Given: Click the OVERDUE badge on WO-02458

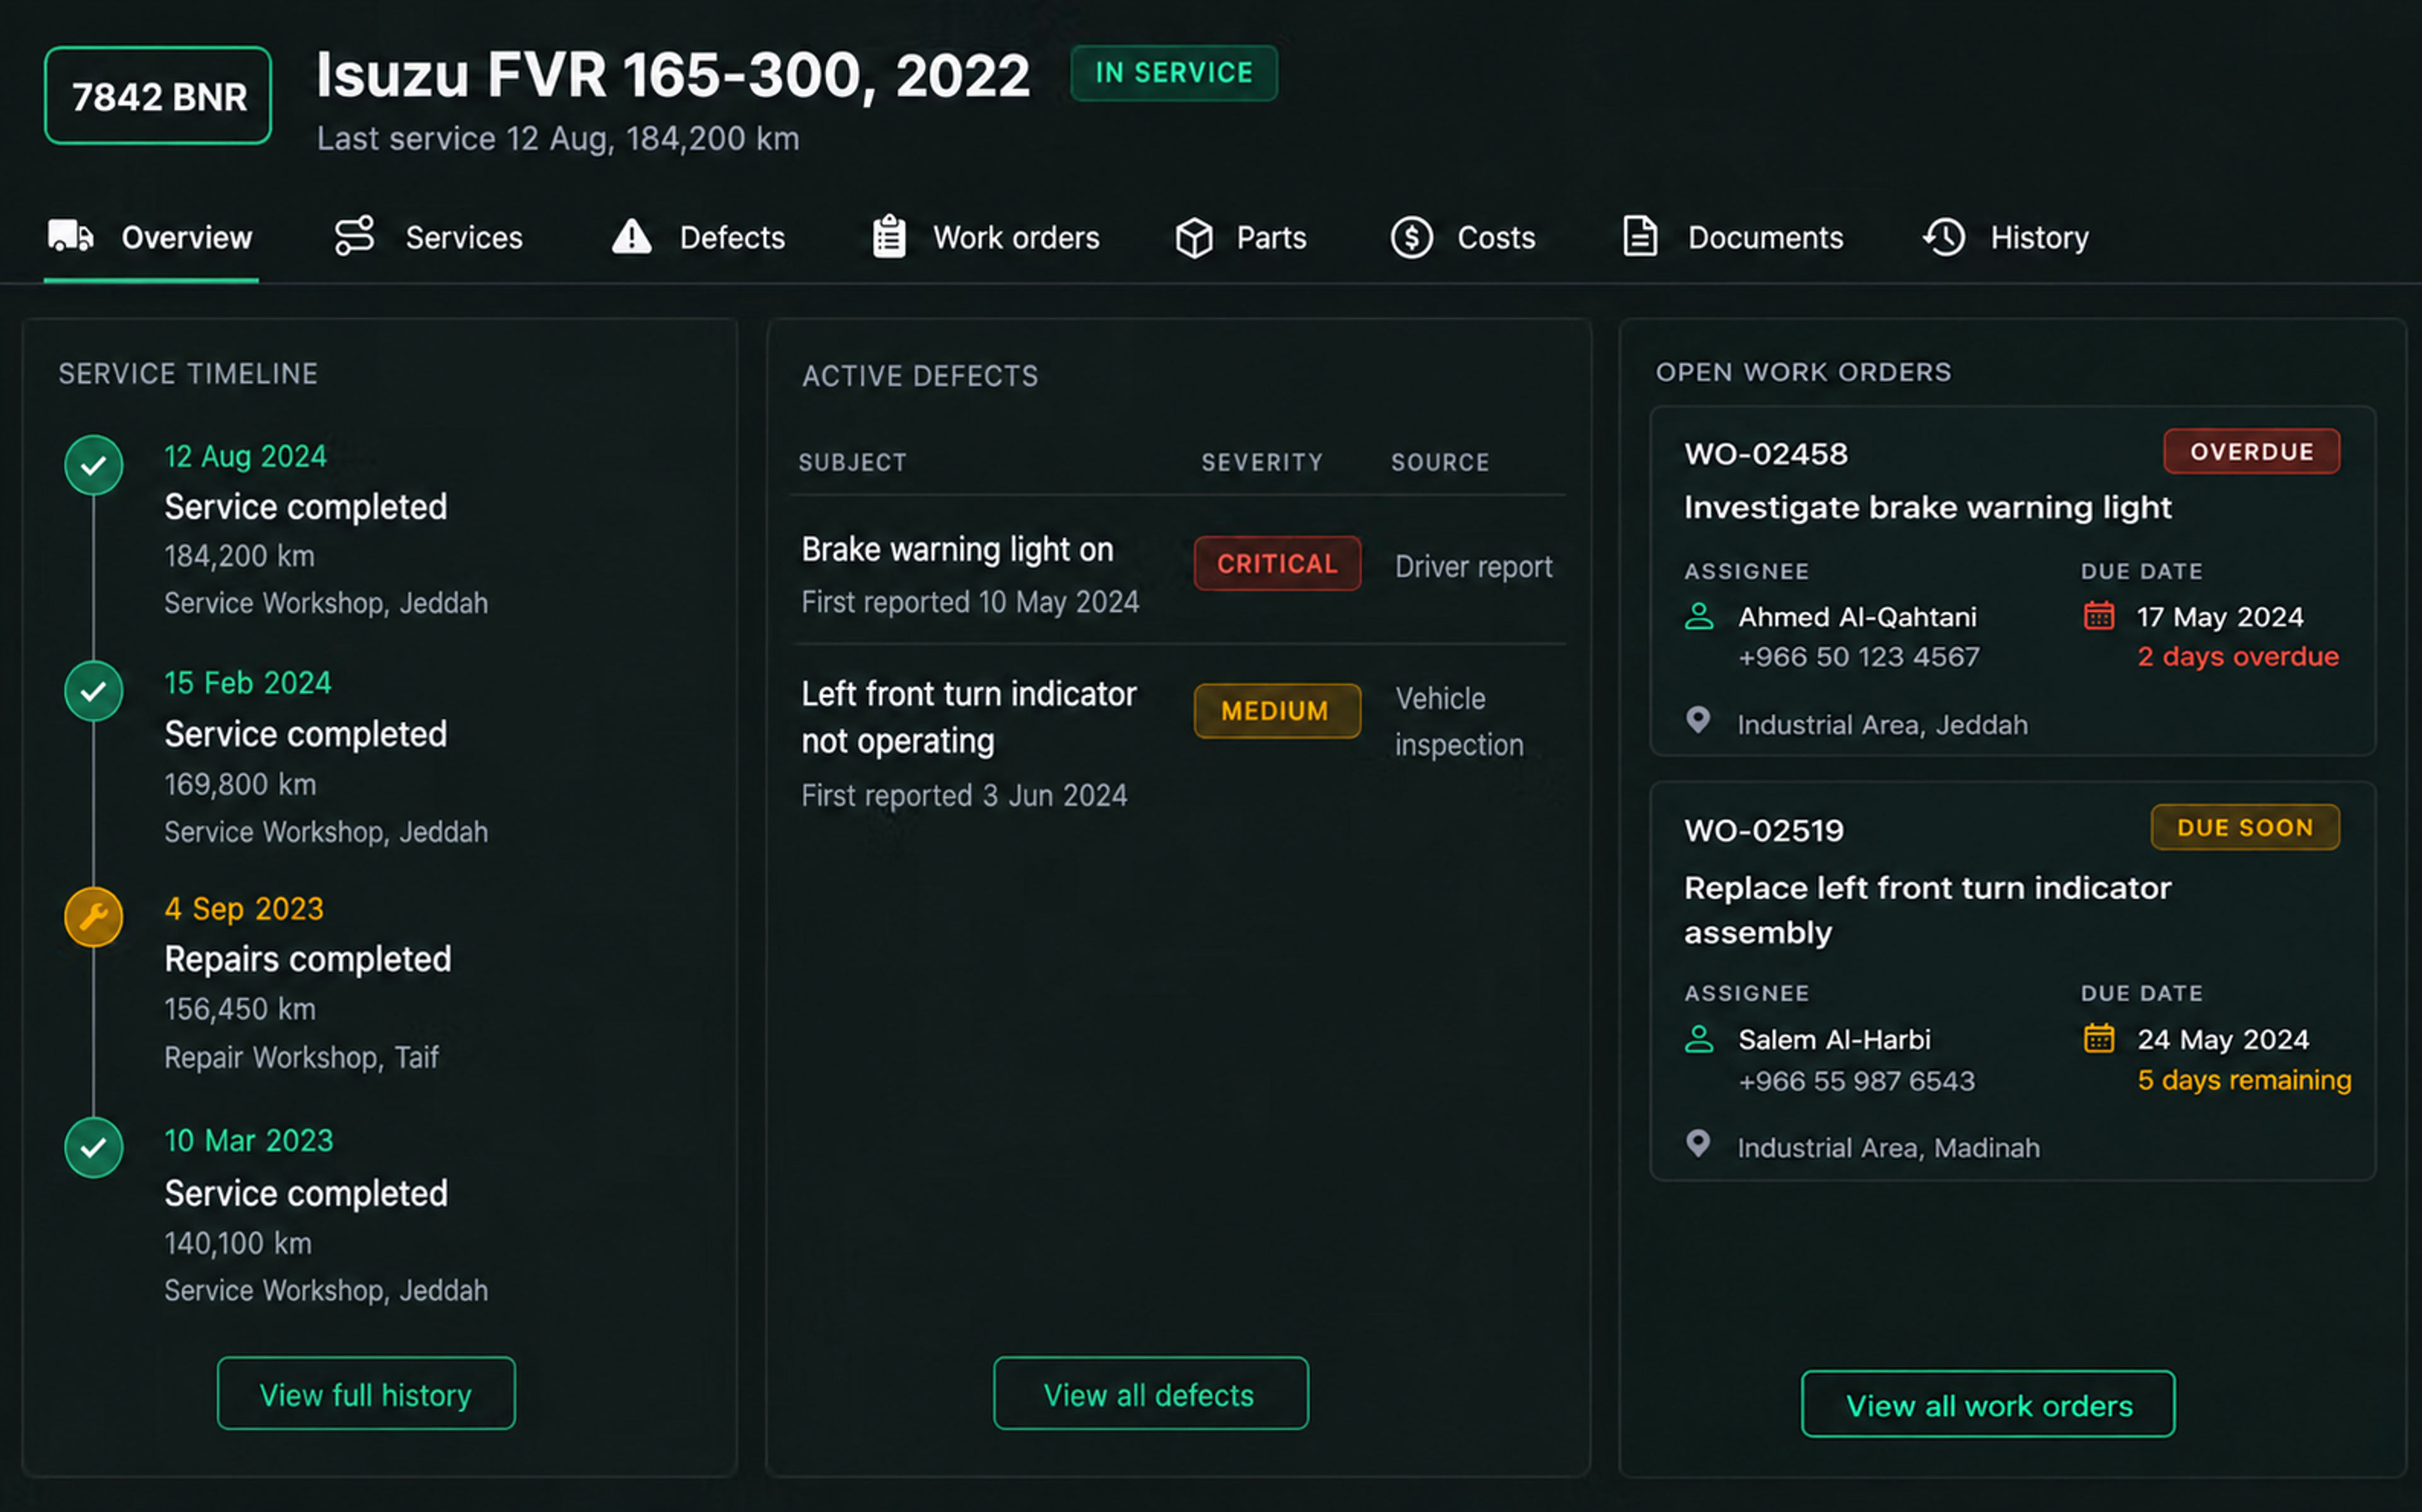Looking at the screenshot, I should click(x=2252, y=452).
